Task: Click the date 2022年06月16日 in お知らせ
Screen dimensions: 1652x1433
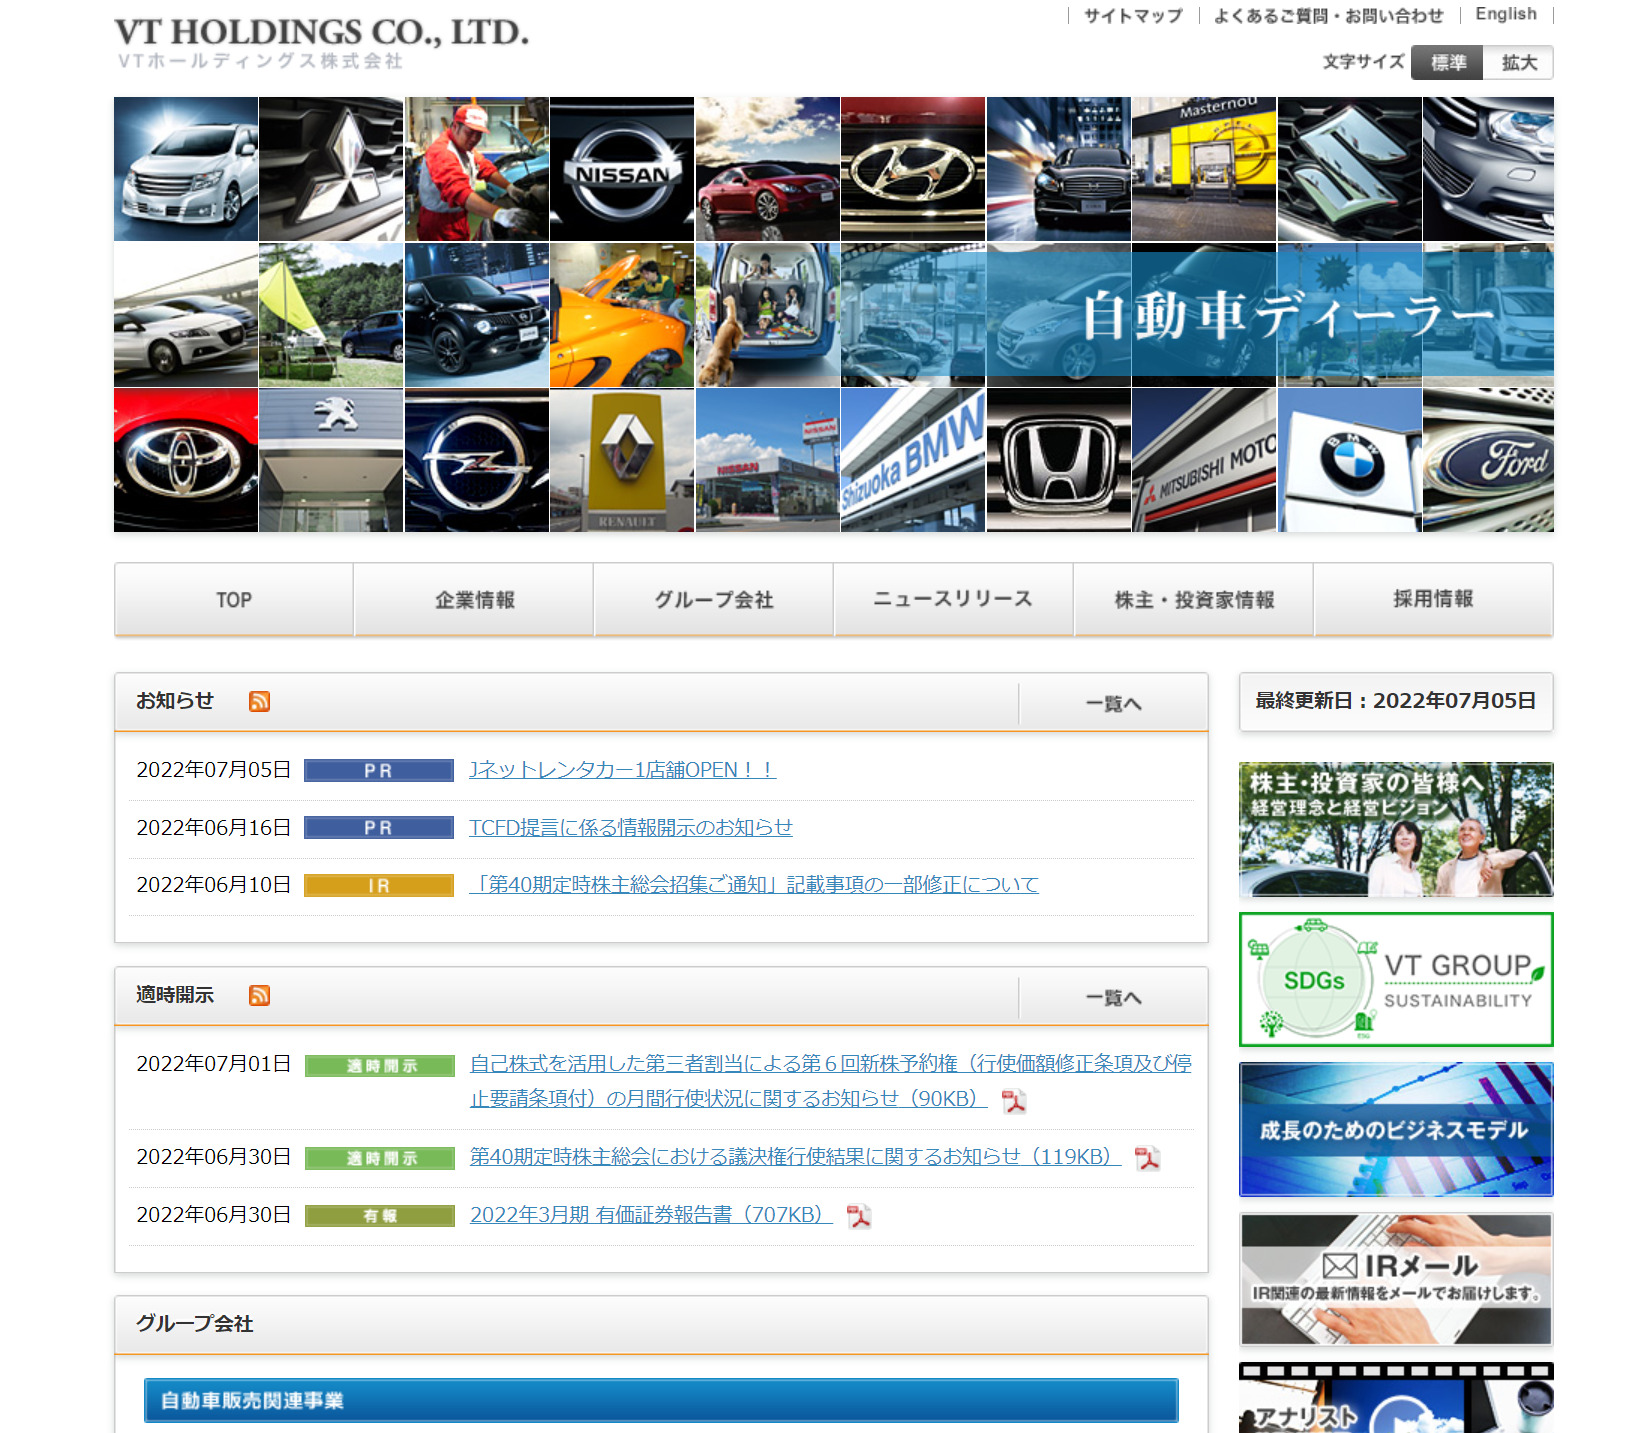Action: (x=214, y=828)
